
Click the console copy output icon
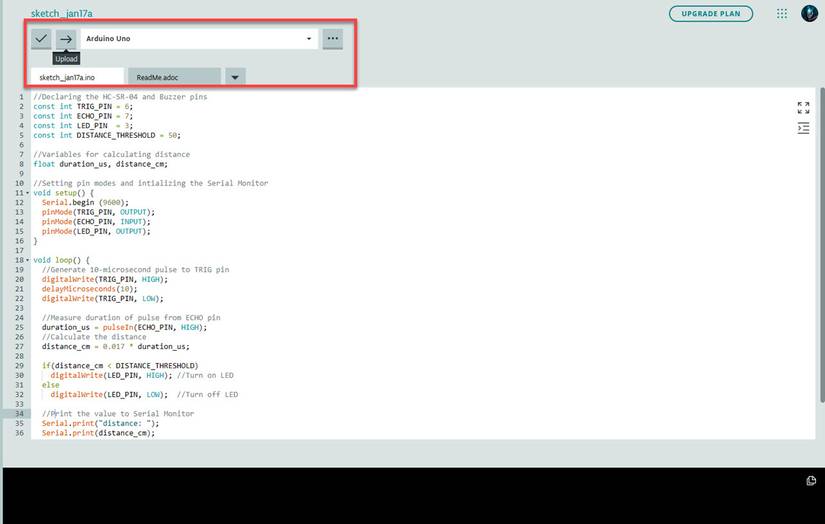[x=811, y=480]
